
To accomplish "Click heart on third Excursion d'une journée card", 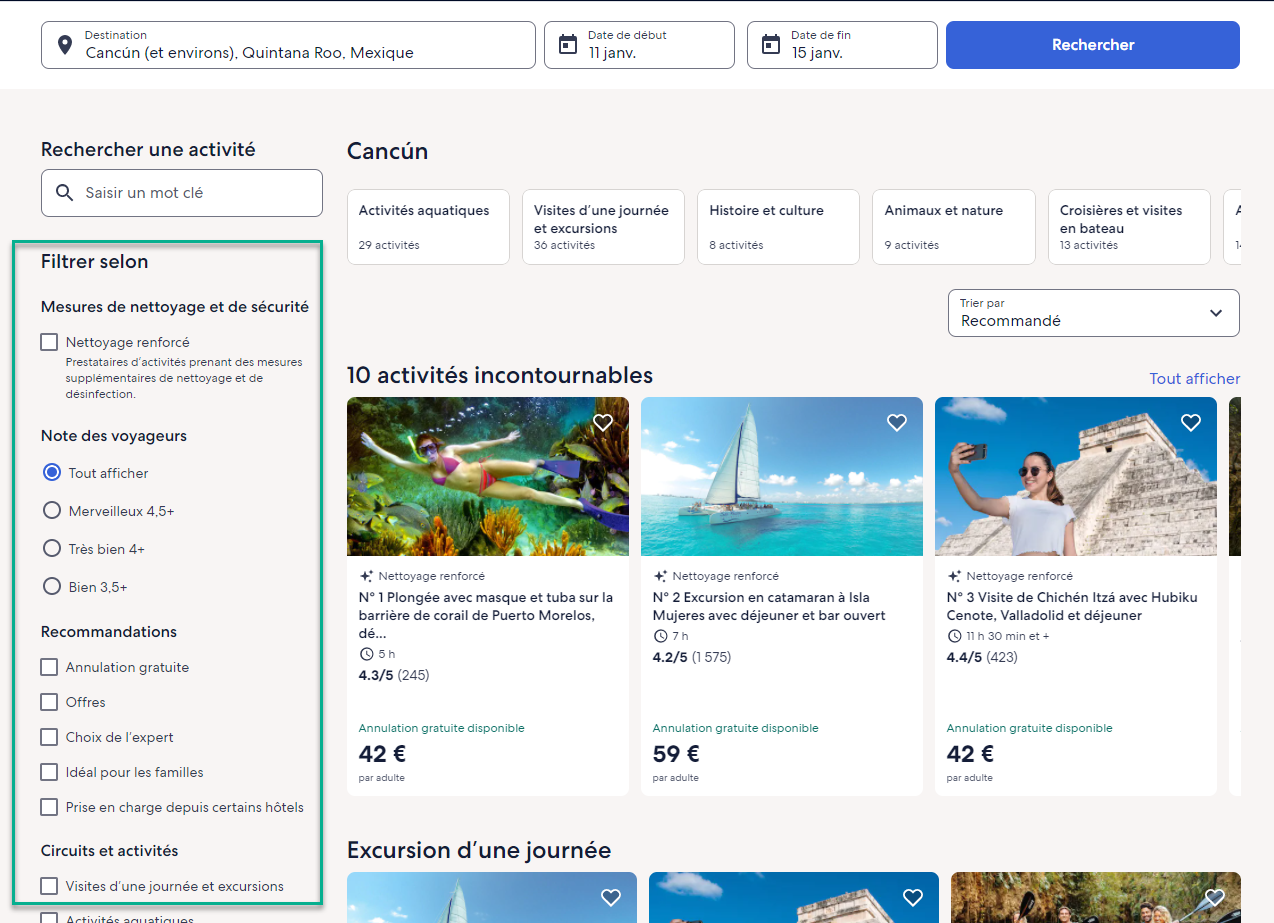I will click(x=1215, y=898).
